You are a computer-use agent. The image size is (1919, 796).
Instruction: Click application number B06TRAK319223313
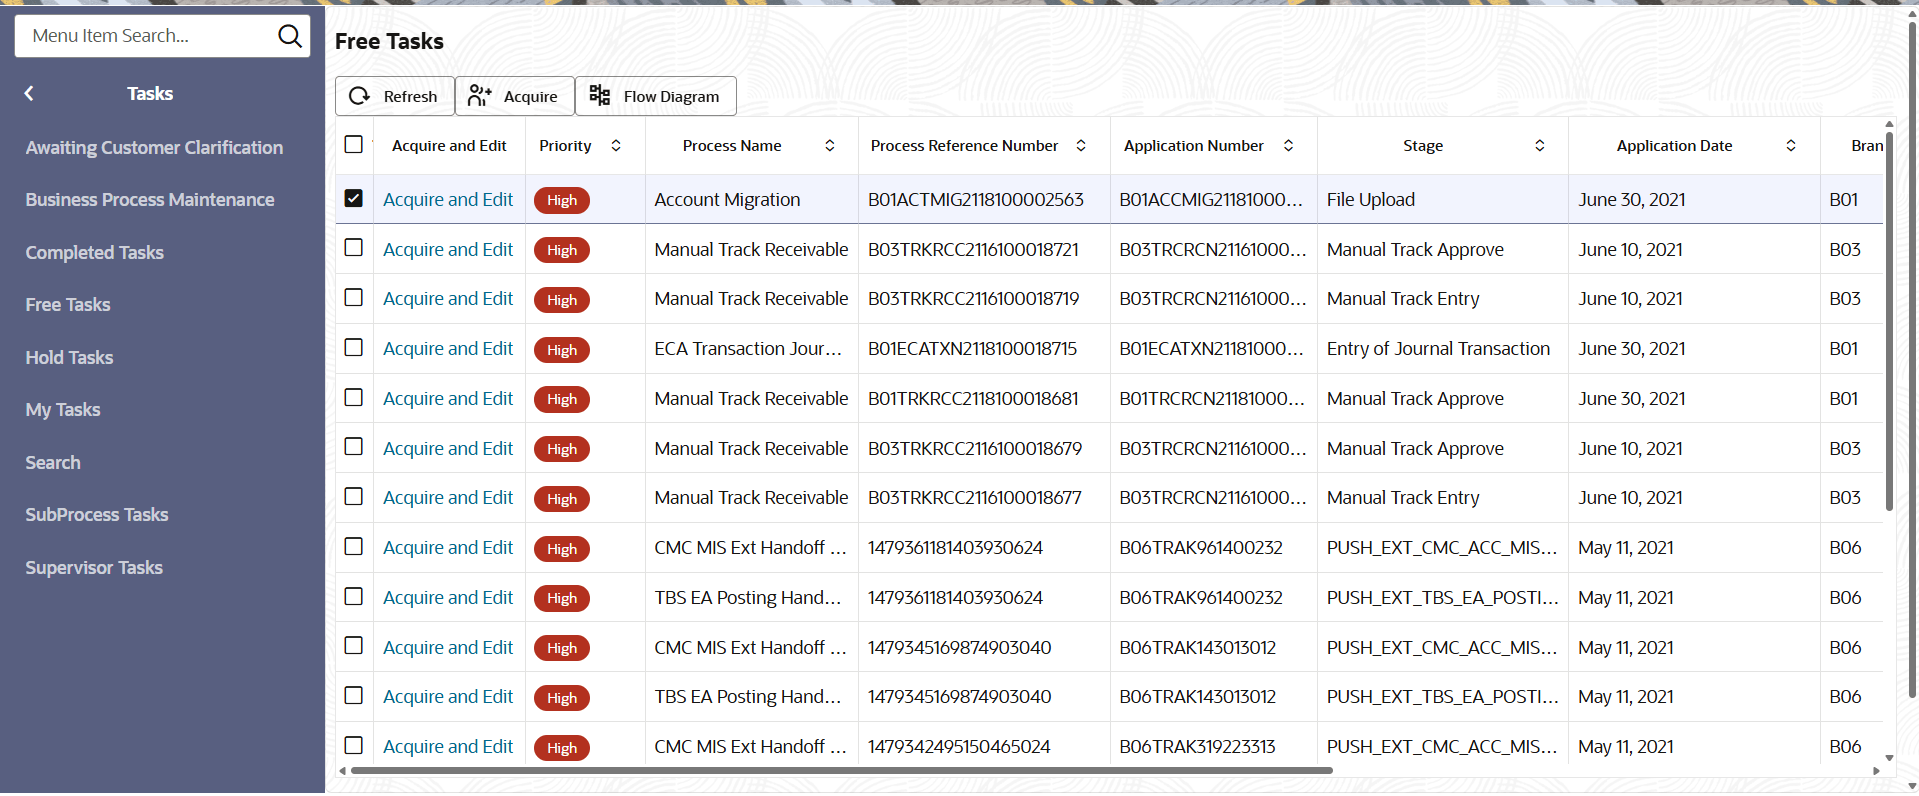tap(1198, 747)
